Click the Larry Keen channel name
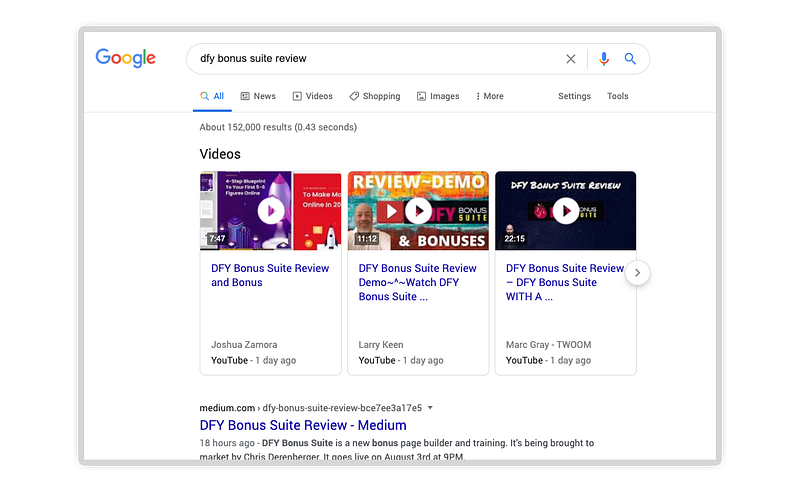Viewport: 800px width, 491px height. (x=381, y=345)
